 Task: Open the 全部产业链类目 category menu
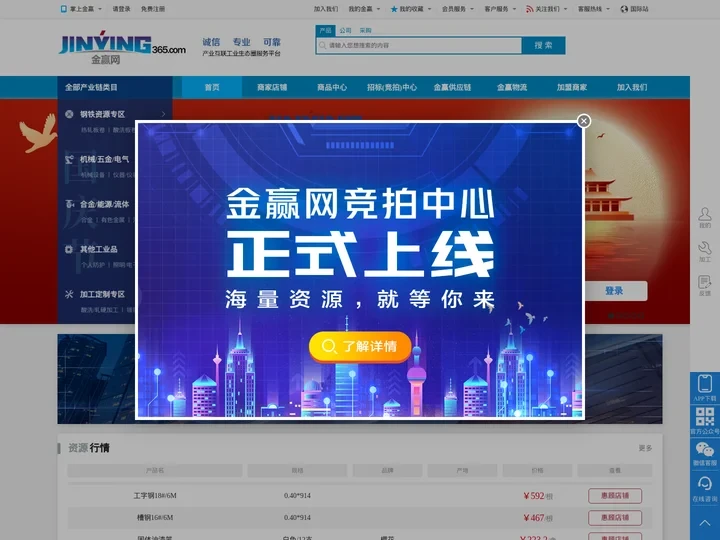[115, 87]
